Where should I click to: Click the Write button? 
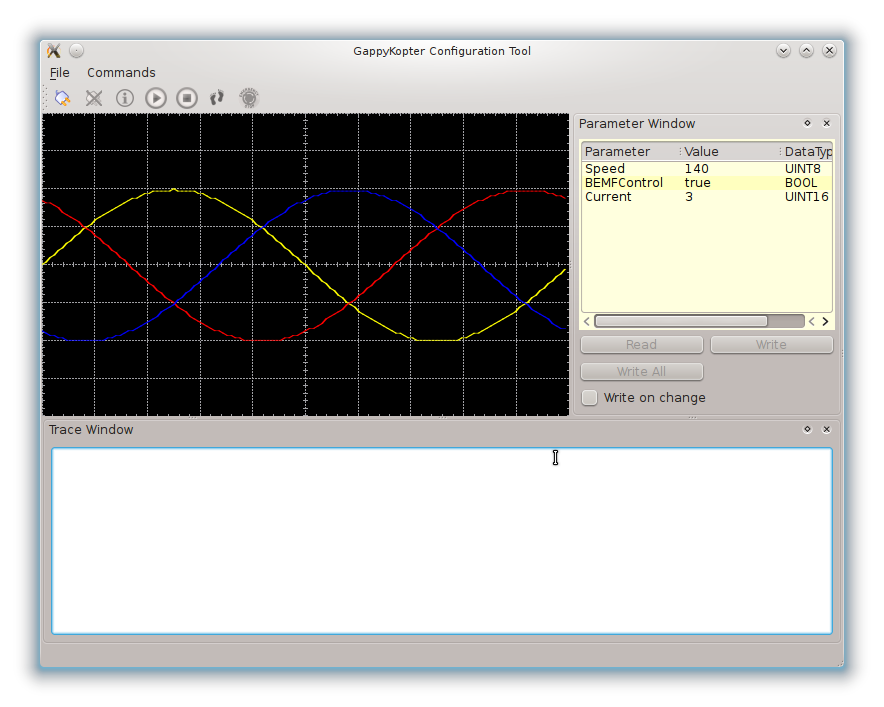coord(771,344)
